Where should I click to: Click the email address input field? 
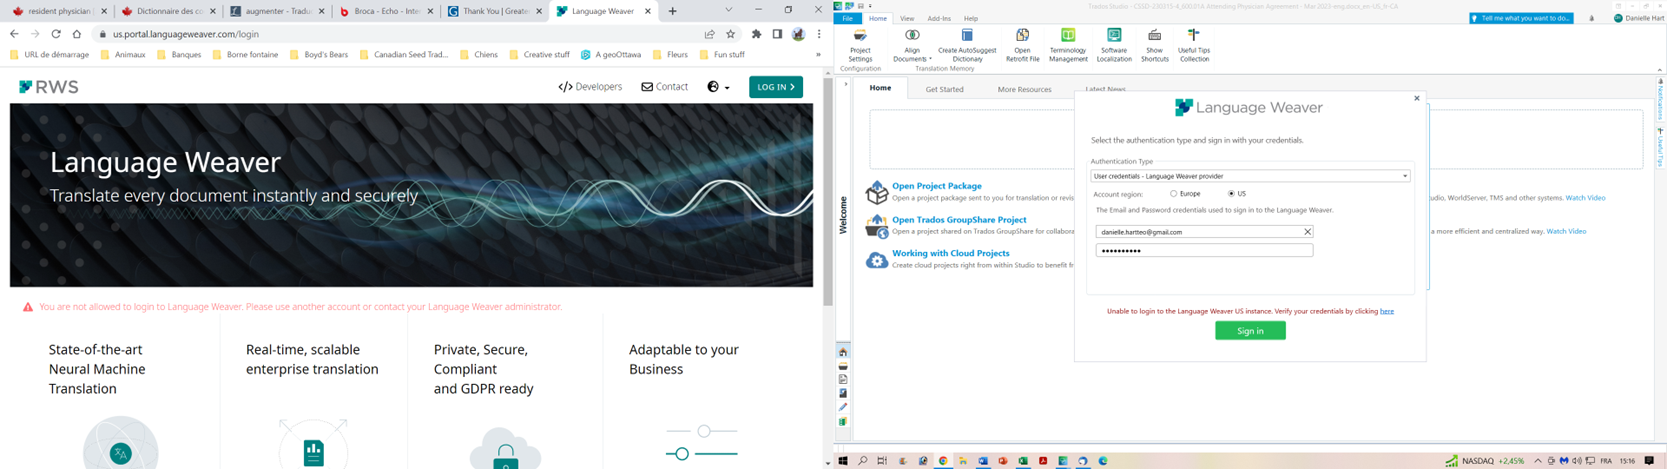[1196, 232]
